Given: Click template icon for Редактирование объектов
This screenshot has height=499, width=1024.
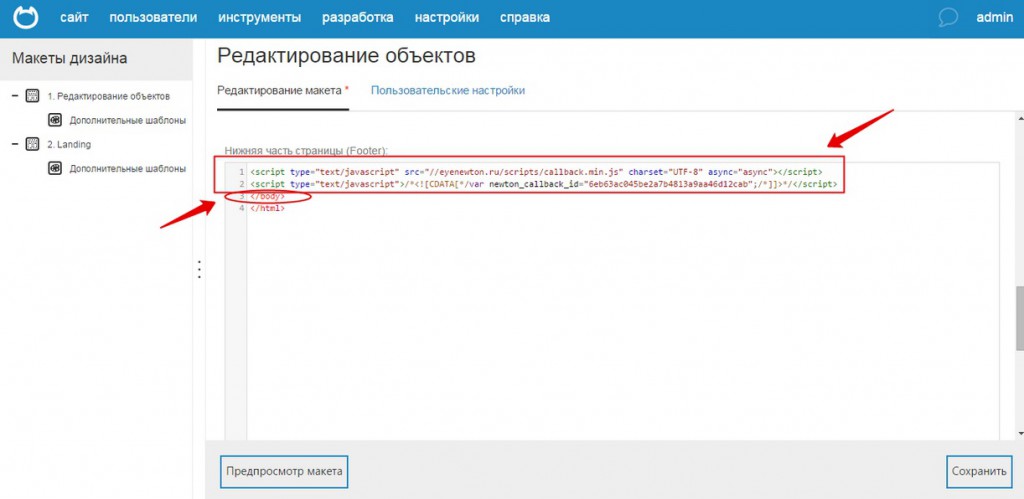Looking at the screenshot, I should pos(32,96).
